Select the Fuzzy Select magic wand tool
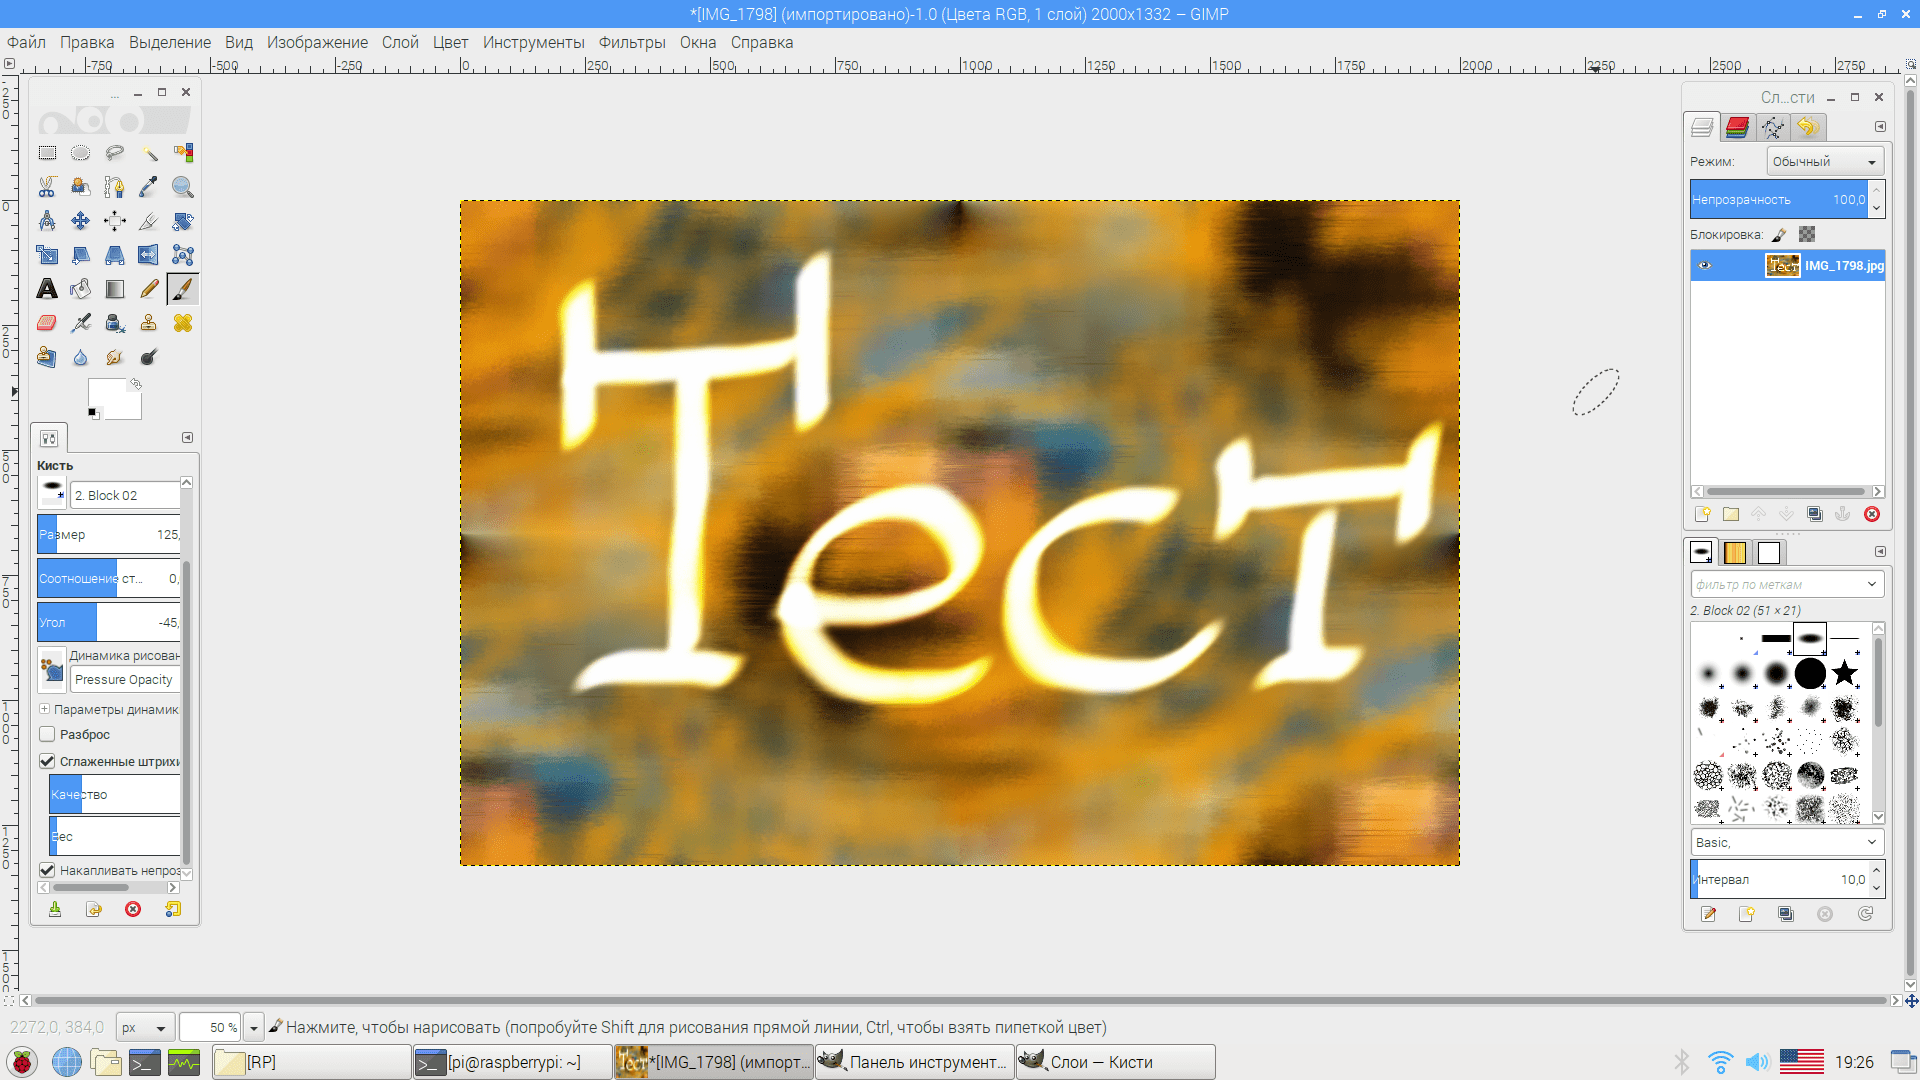 pos(149,153)
